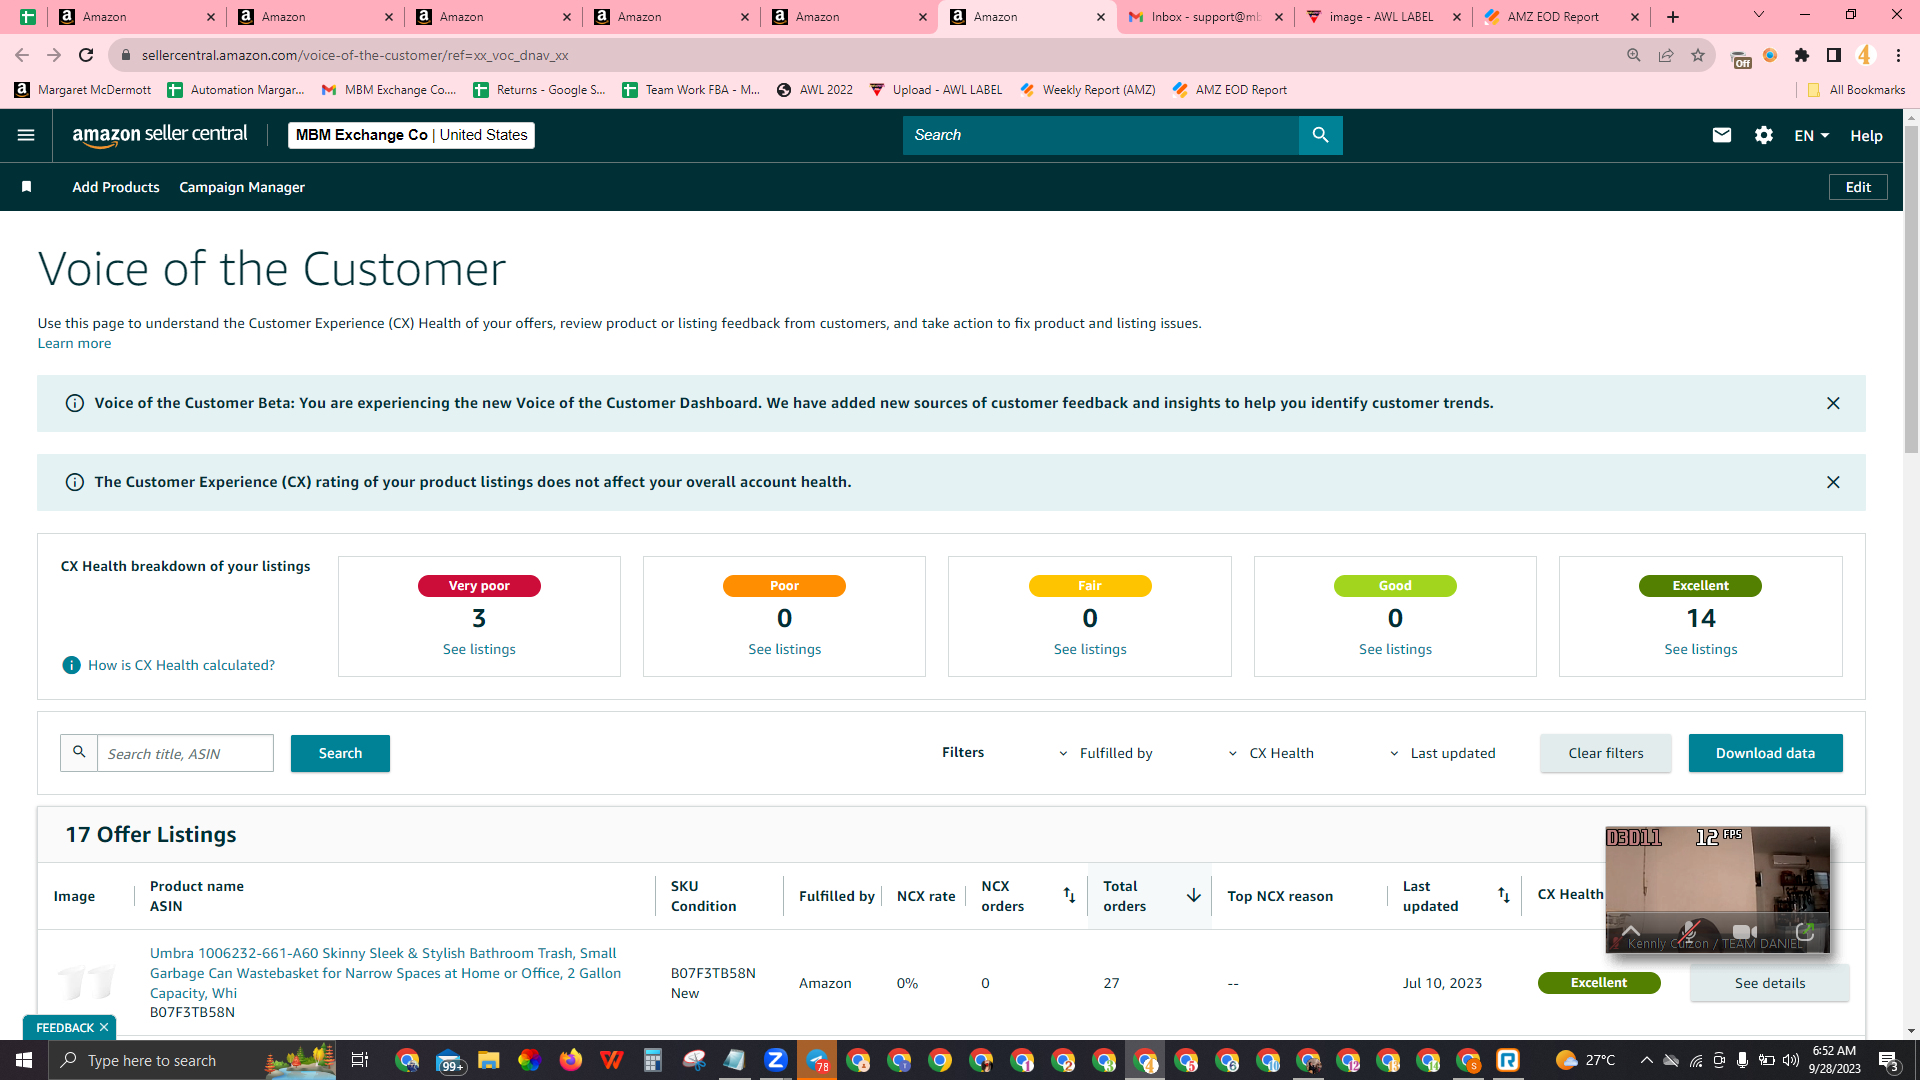Open Add Products in navbar
The height and width of the screenshot is (1080, 1920).
116,187
